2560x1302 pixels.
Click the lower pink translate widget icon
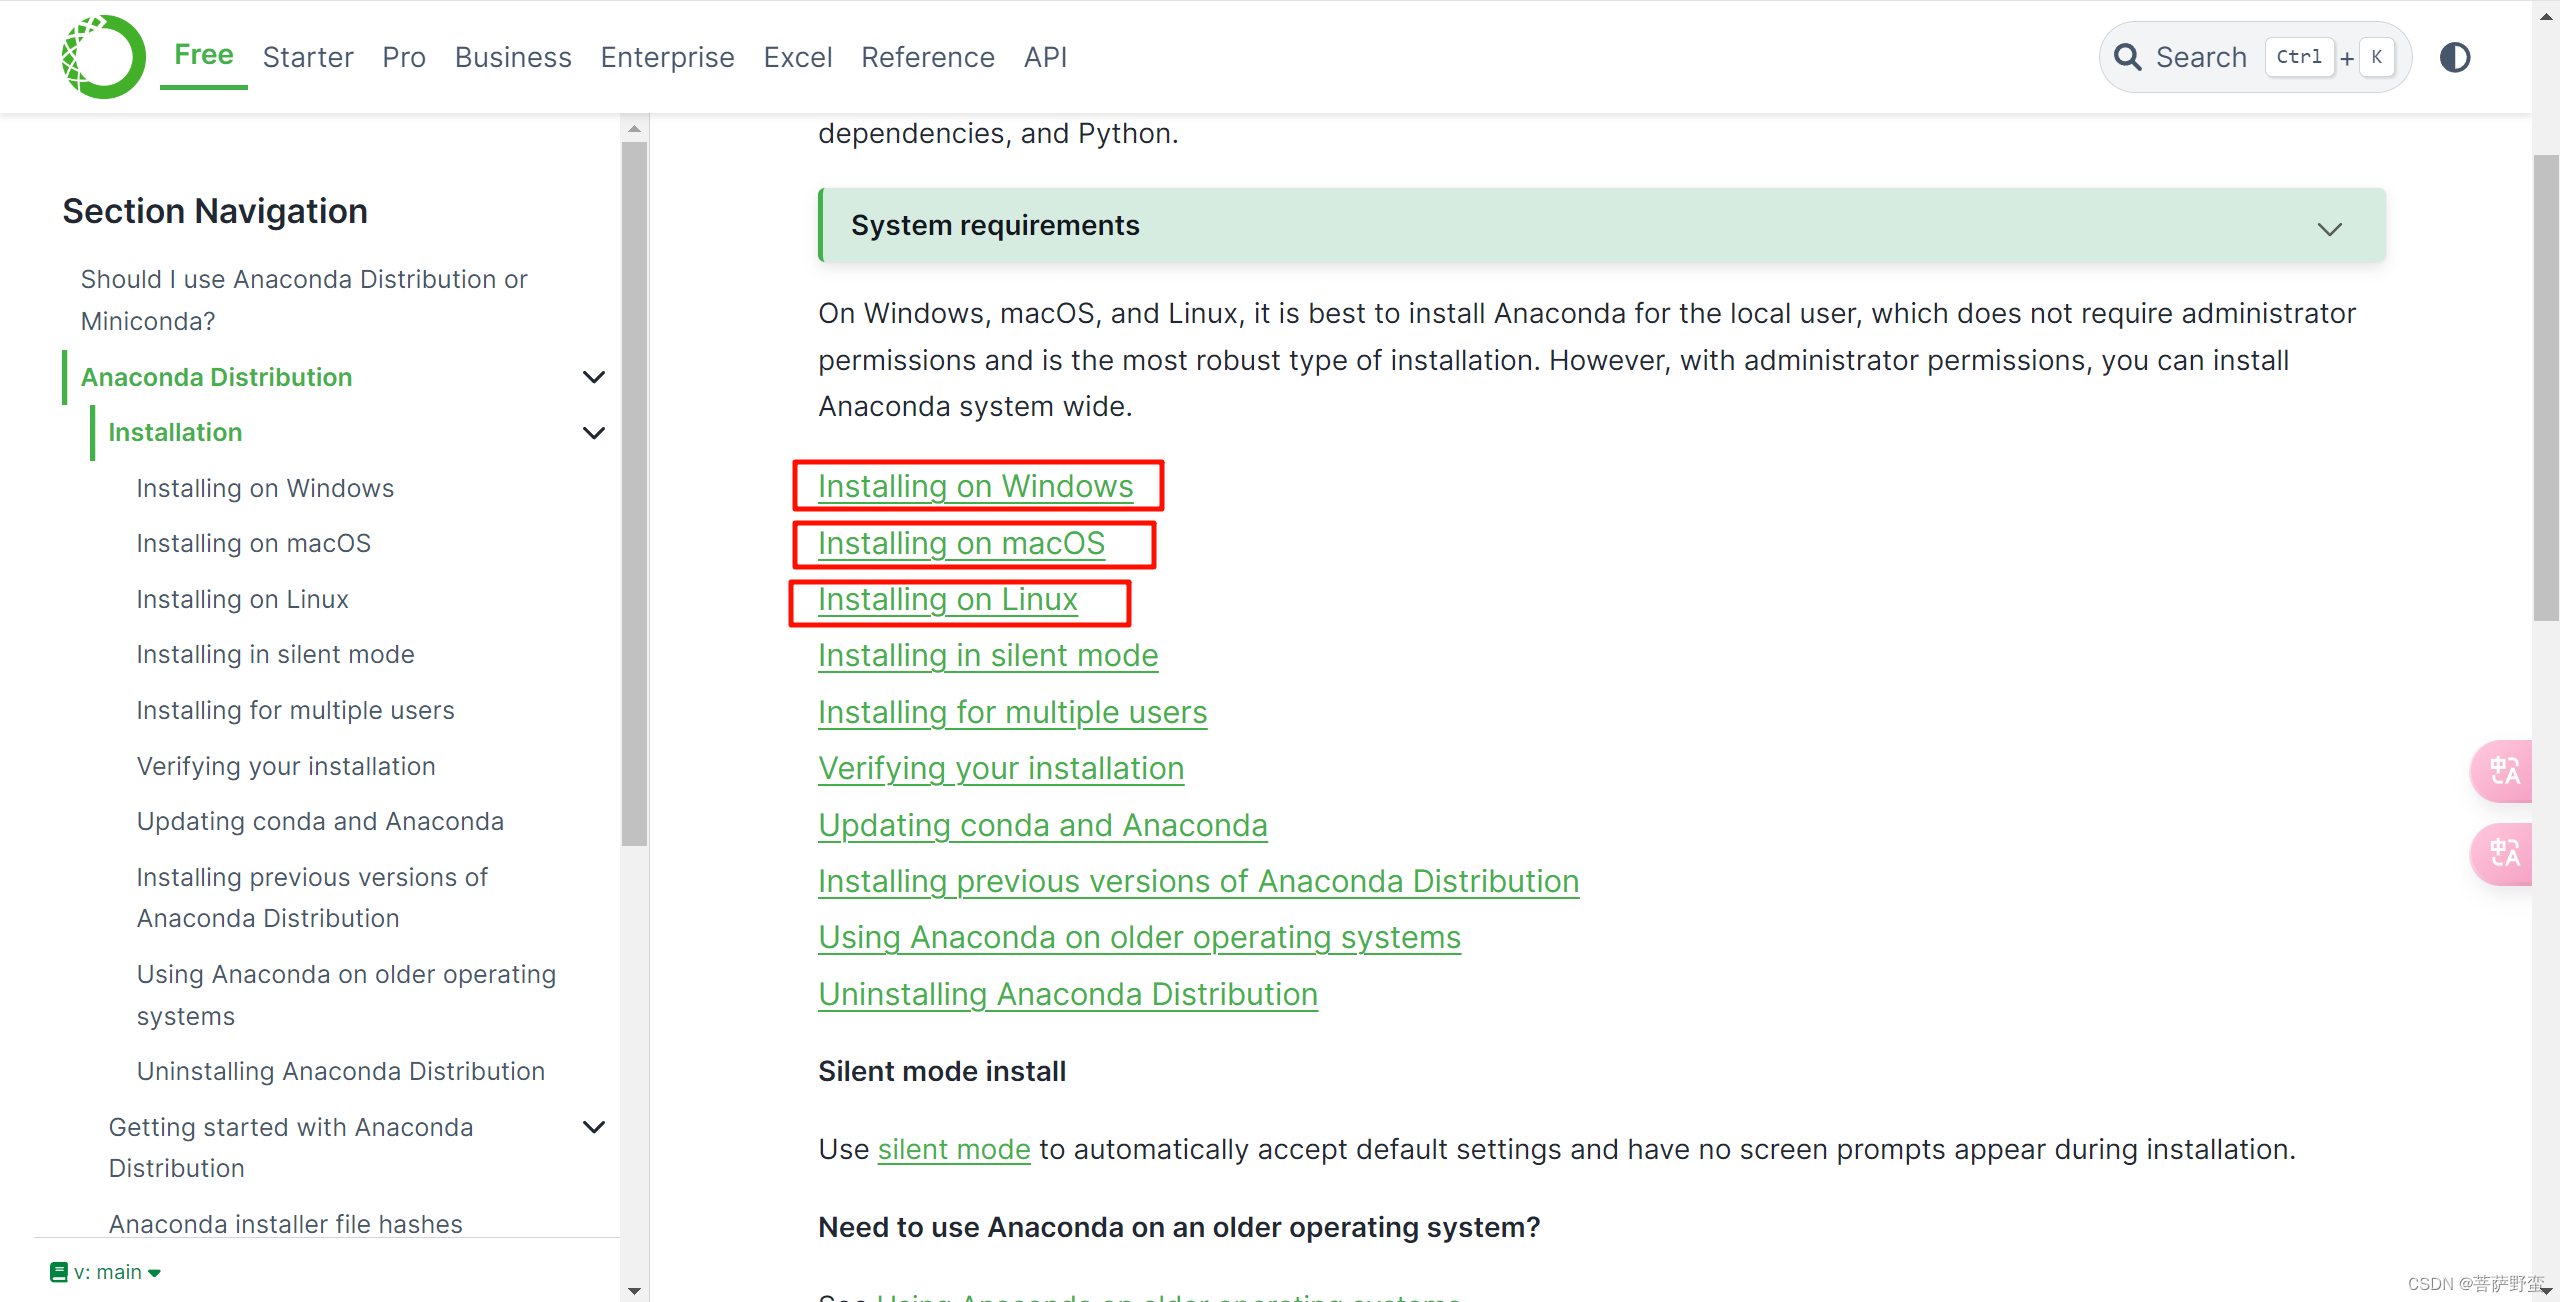click(x=2504, y=854)
